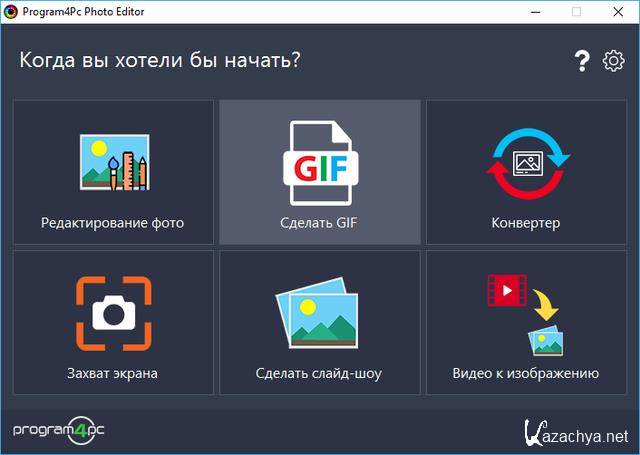Choose the 'Конвертер' label

[526, 223]
